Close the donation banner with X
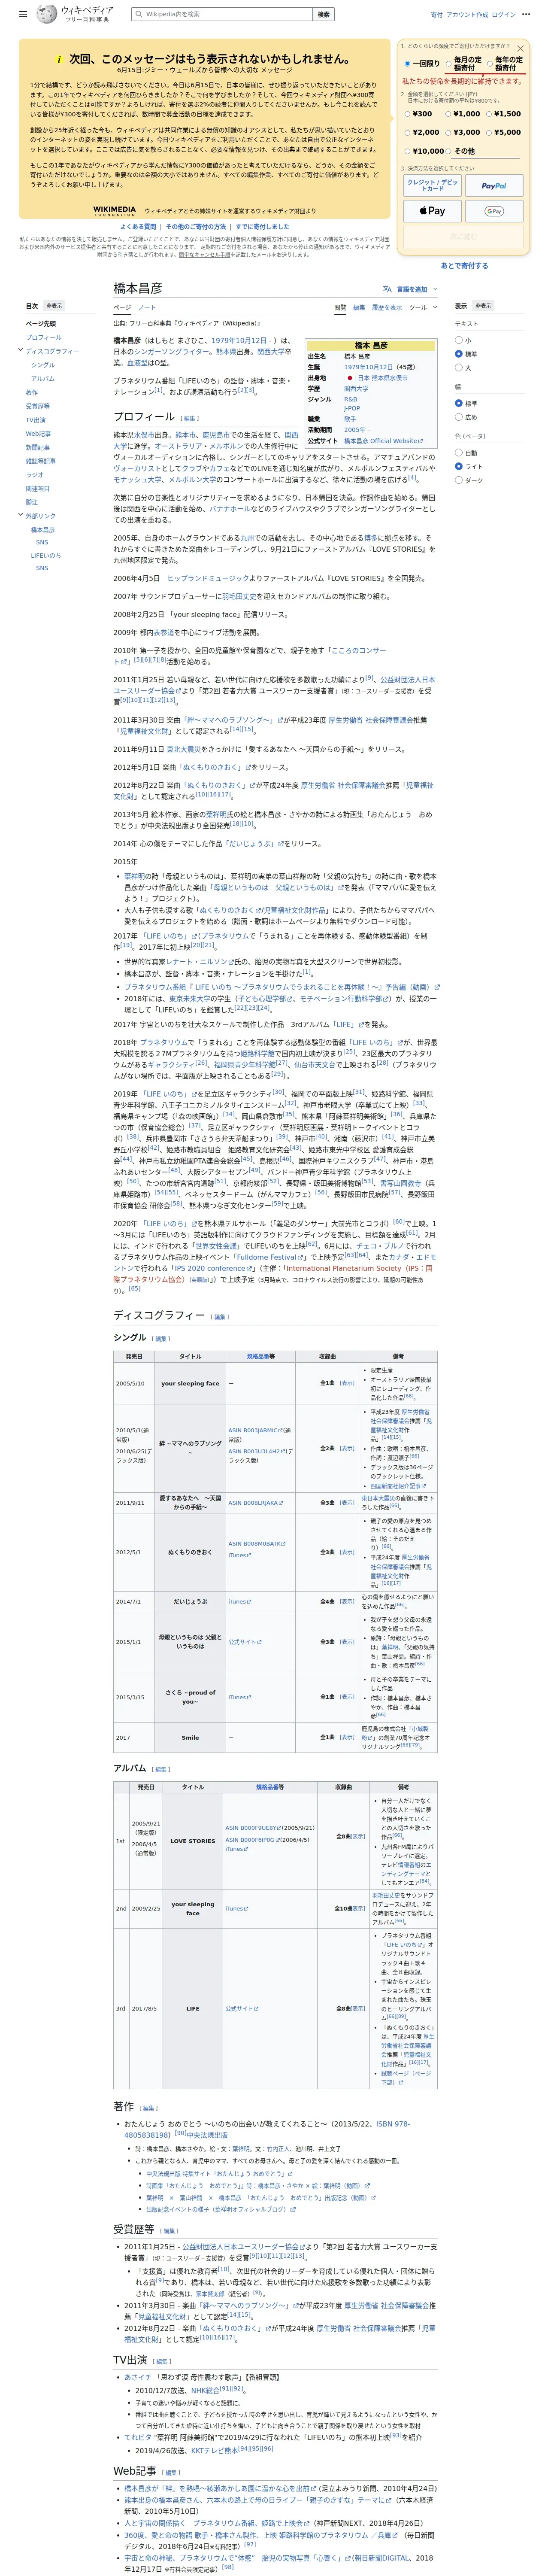 pyautogui.click(x=520, y=48)
